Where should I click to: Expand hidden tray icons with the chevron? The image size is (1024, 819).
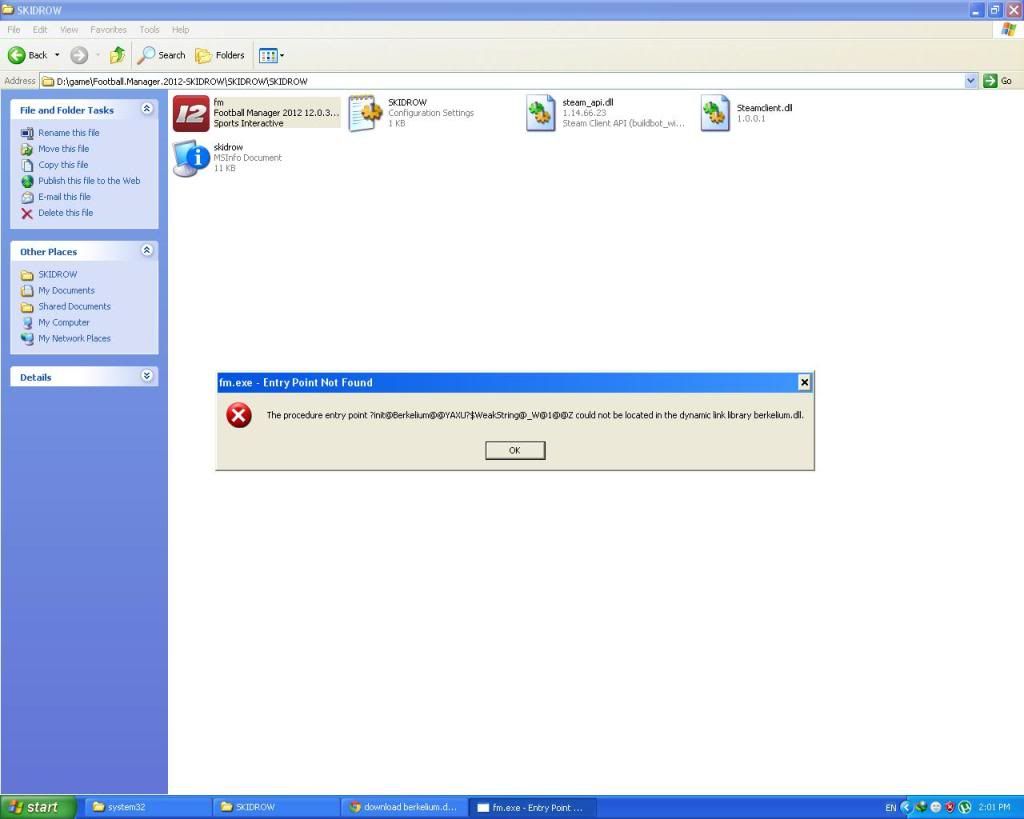click(906, 808)
